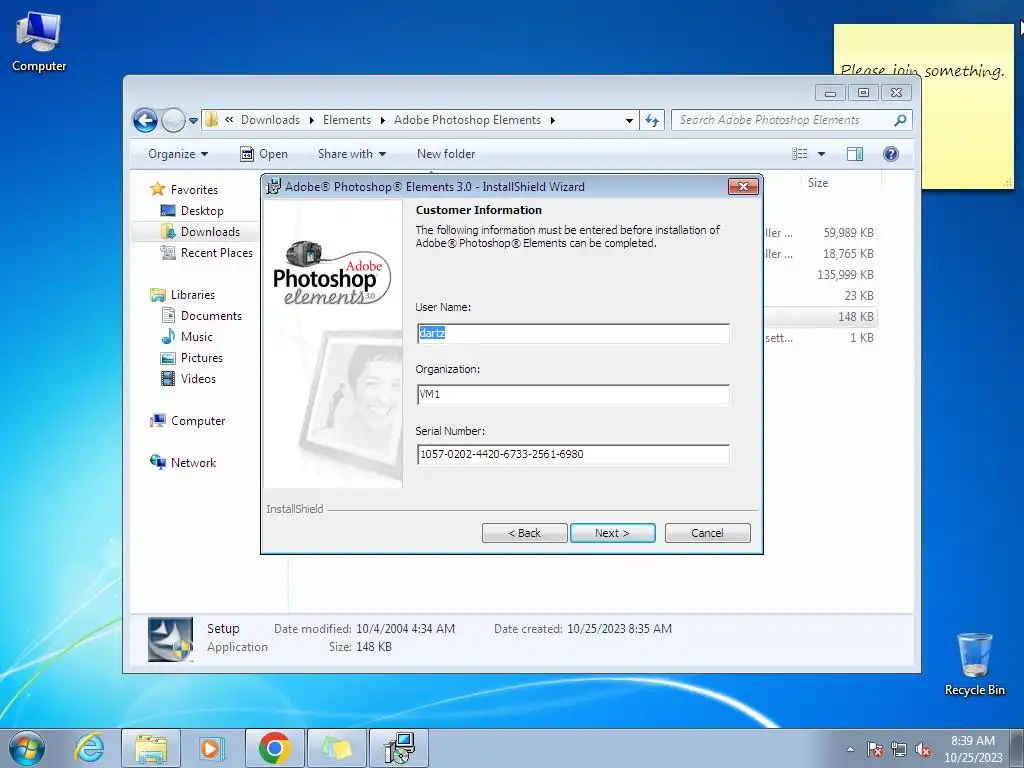Expand the arrow after Downloads breadcrumb
This screenshot has height=768, width=1024.
point(312,120)
